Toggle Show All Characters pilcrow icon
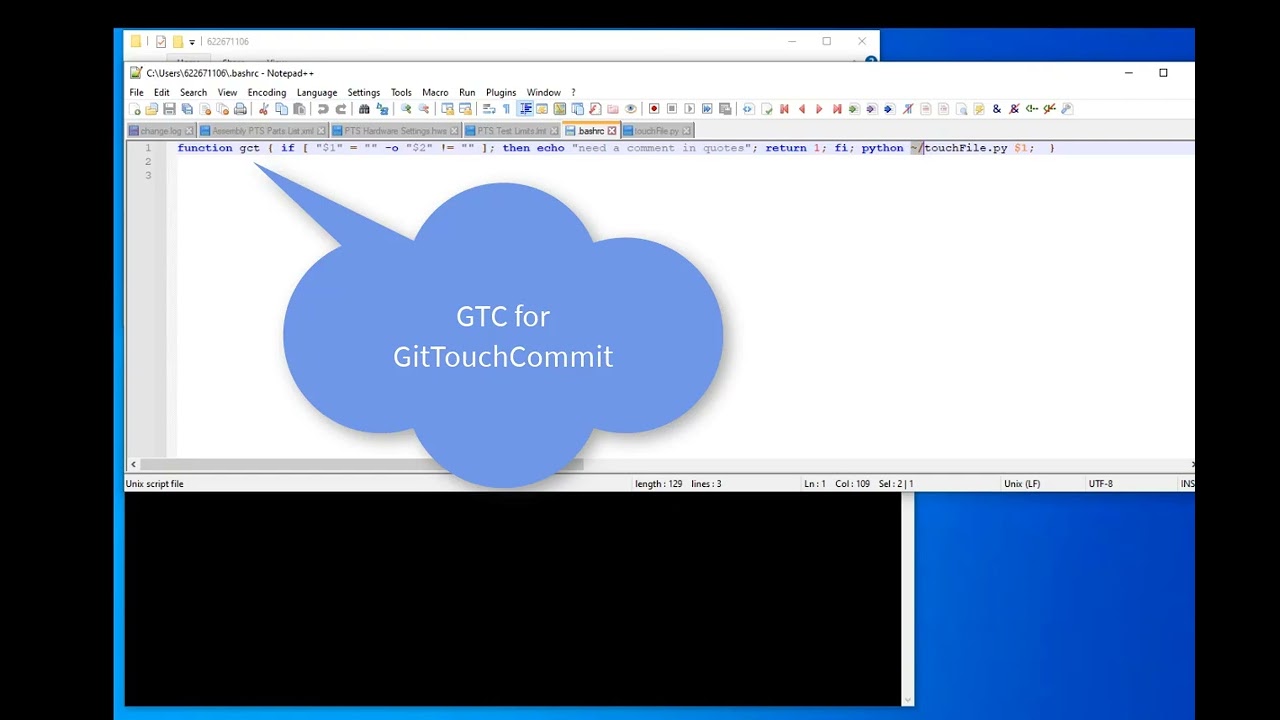Image resolution: width=1280 pixels, height=720 pixels. pyautogui.click(x=506, y=109)
